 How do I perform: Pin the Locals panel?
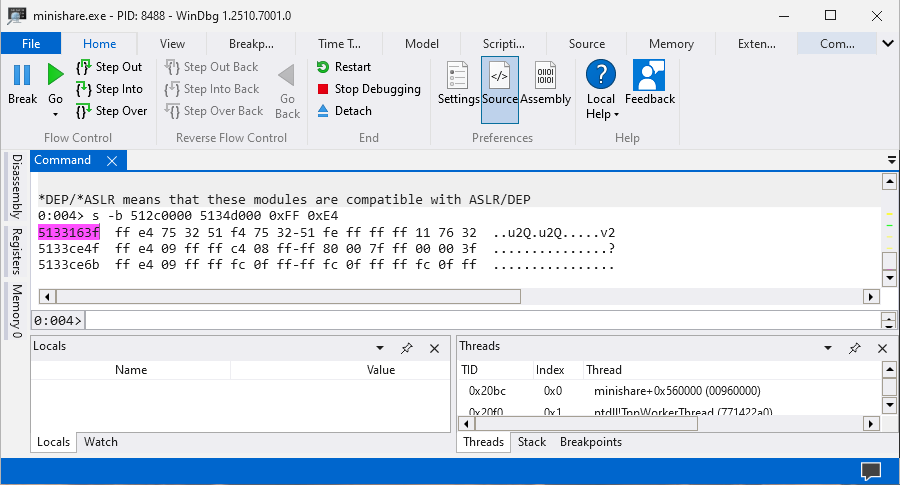(x=407, y=348)
